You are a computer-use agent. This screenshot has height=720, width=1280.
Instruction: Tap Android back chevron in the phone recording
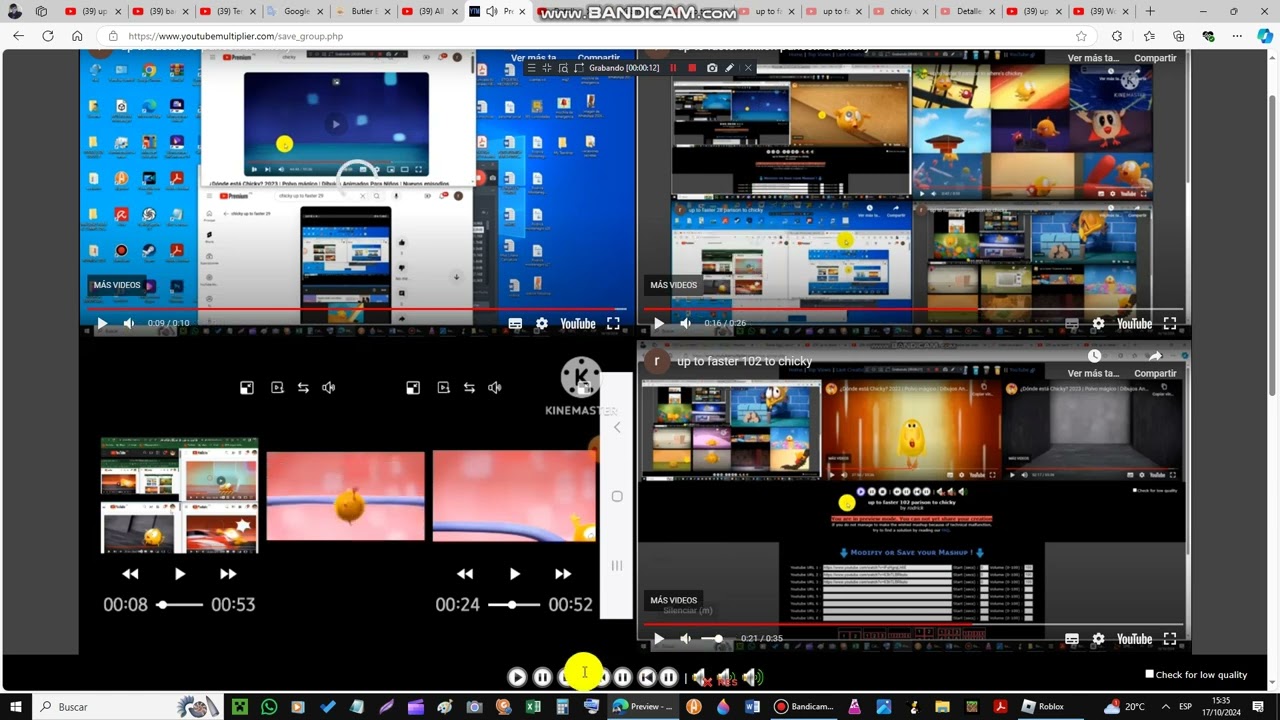pyautogui.click(x=617, y=427)
